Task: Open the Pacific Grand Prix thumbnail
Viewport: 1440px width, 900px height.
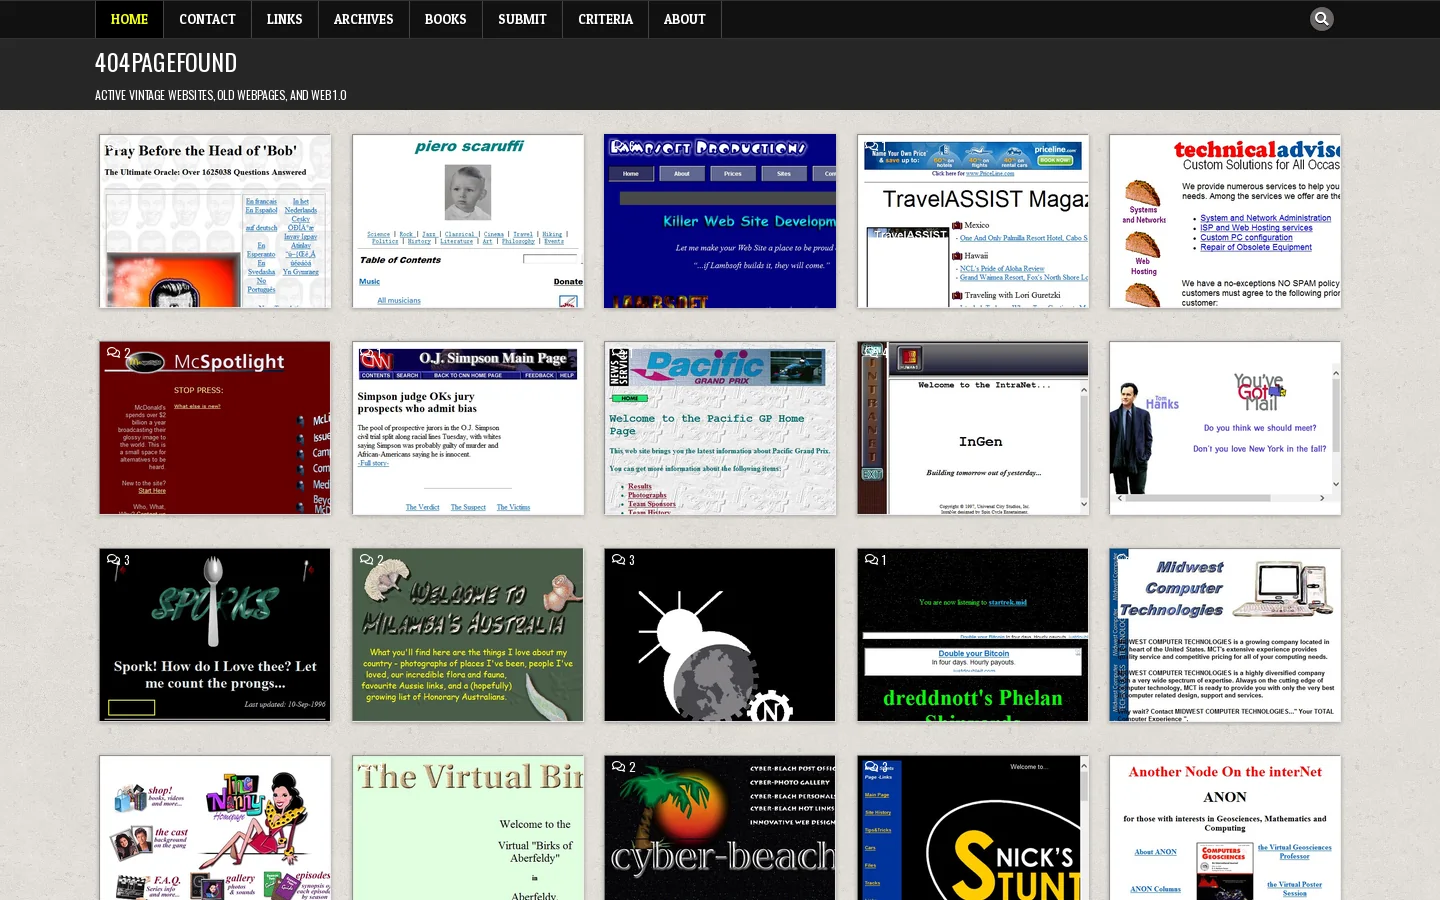Action: [720, 428]
